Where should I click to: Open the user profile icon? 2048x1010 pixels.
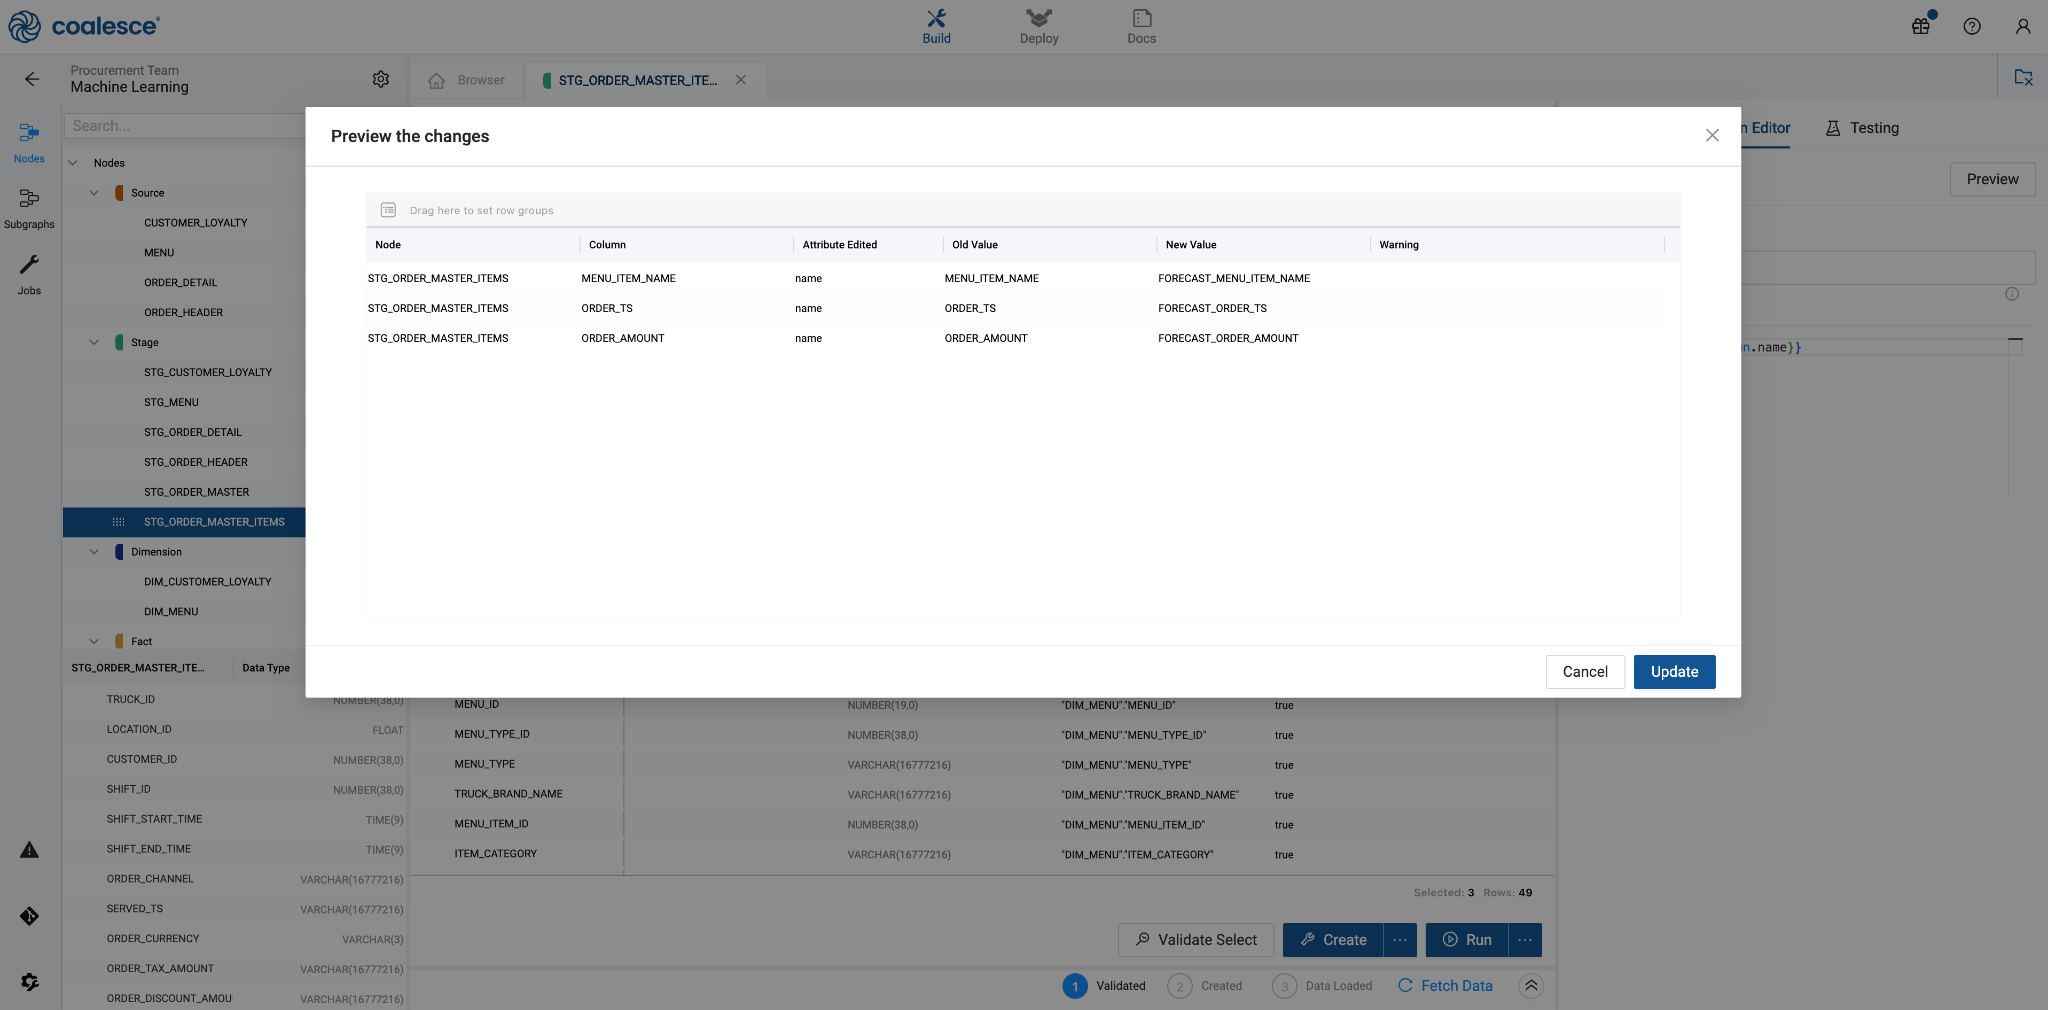click(x=2023, y=26)
